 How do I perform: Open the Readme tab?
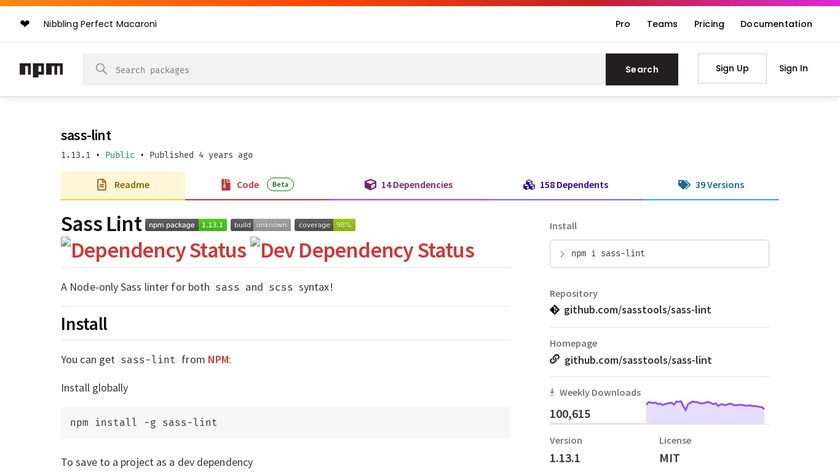coord(123,185)
